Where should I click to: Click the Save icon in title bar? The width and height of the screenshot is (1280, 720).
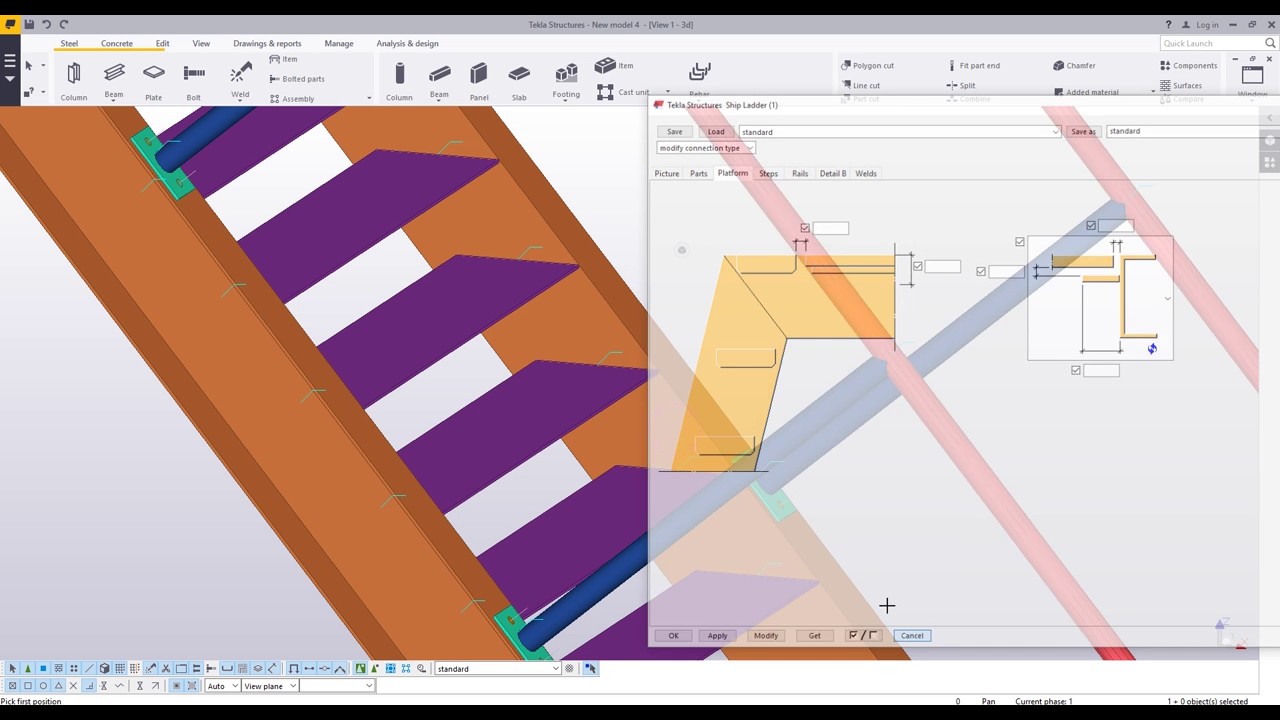29,24
